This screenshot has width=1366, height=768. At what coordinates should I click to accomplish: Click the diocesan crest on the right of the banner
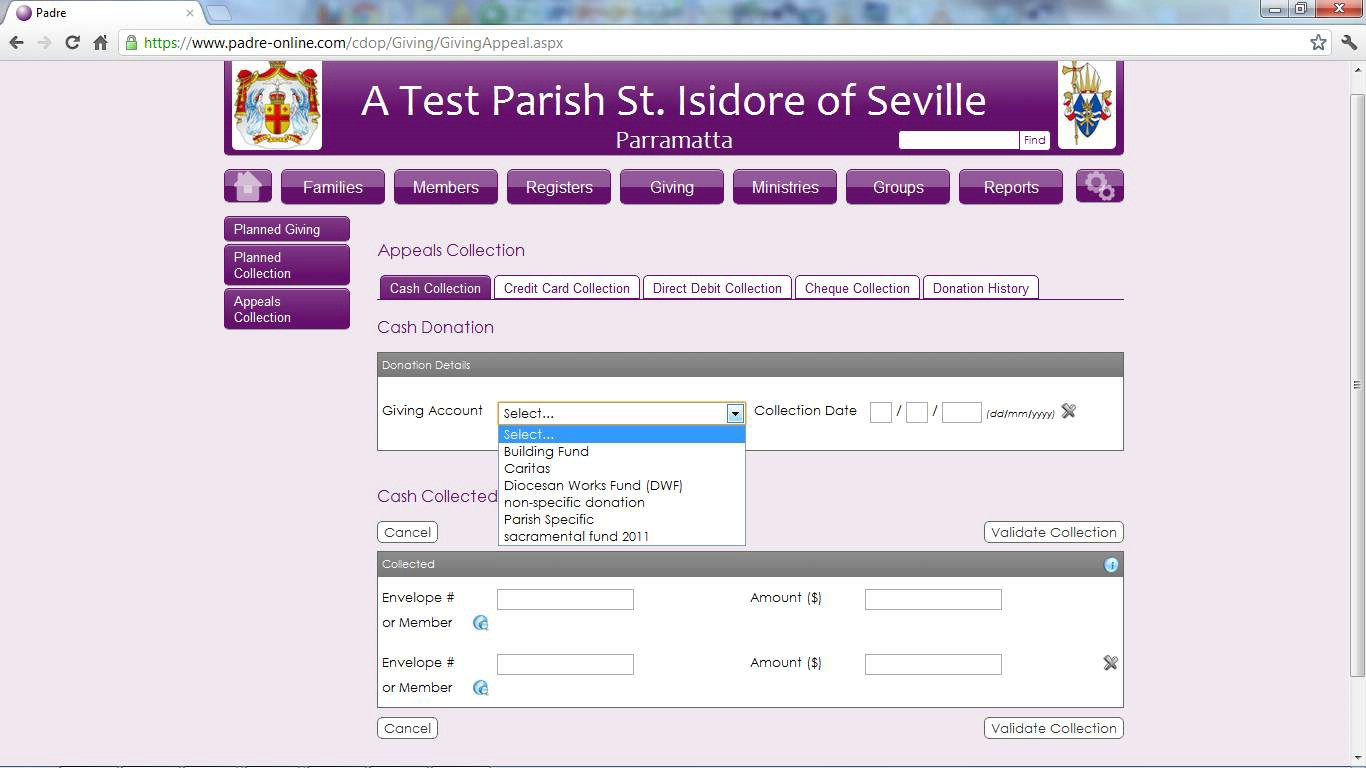coord(1087,104)
